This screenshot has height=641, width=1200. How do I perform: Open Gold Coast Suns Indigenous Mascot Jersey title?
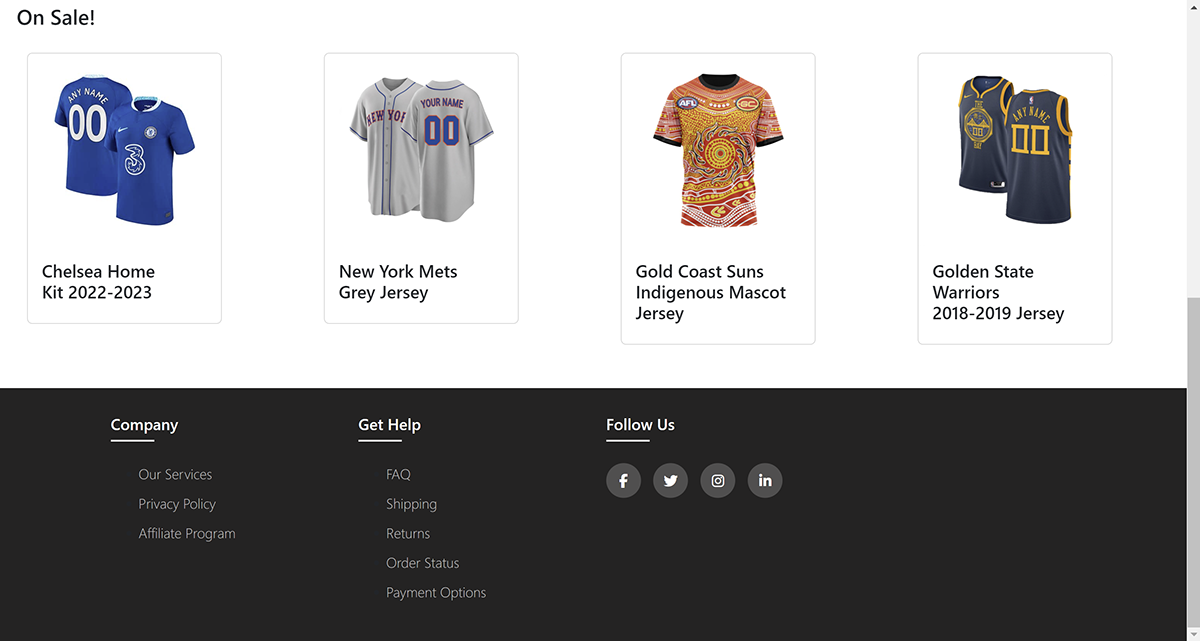[x=711, y=292]
